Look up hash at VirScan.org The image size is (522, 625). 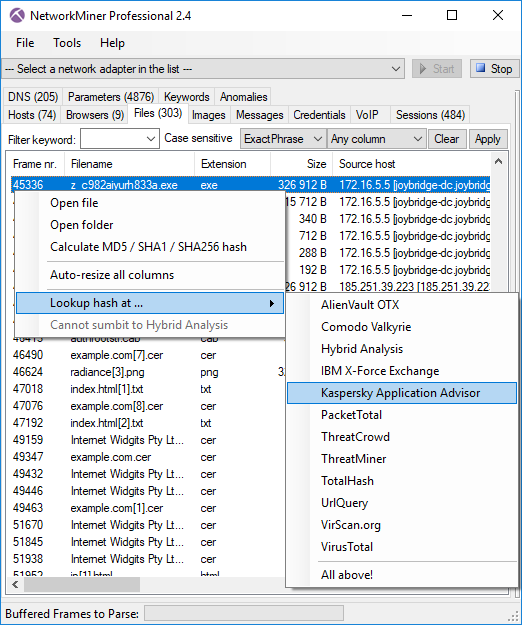coord(402,525)
